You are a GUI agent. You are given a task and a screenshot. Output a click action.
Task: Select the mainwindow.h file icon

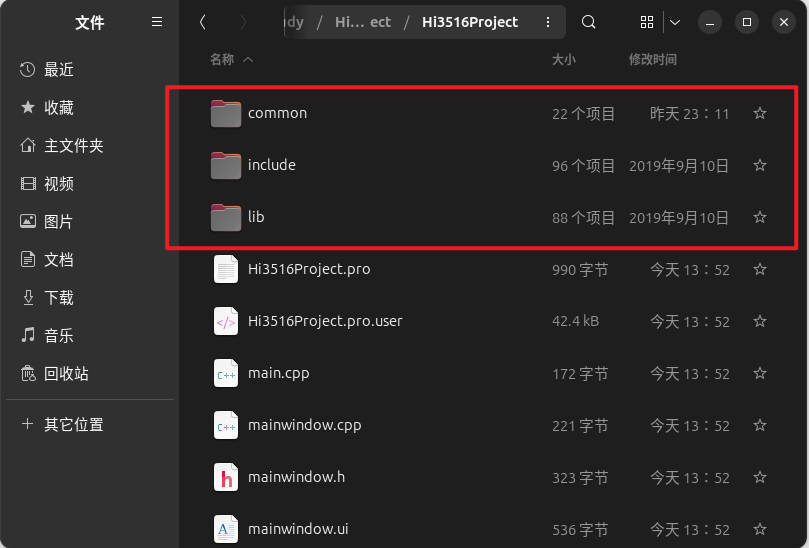[x=226, y=477]
